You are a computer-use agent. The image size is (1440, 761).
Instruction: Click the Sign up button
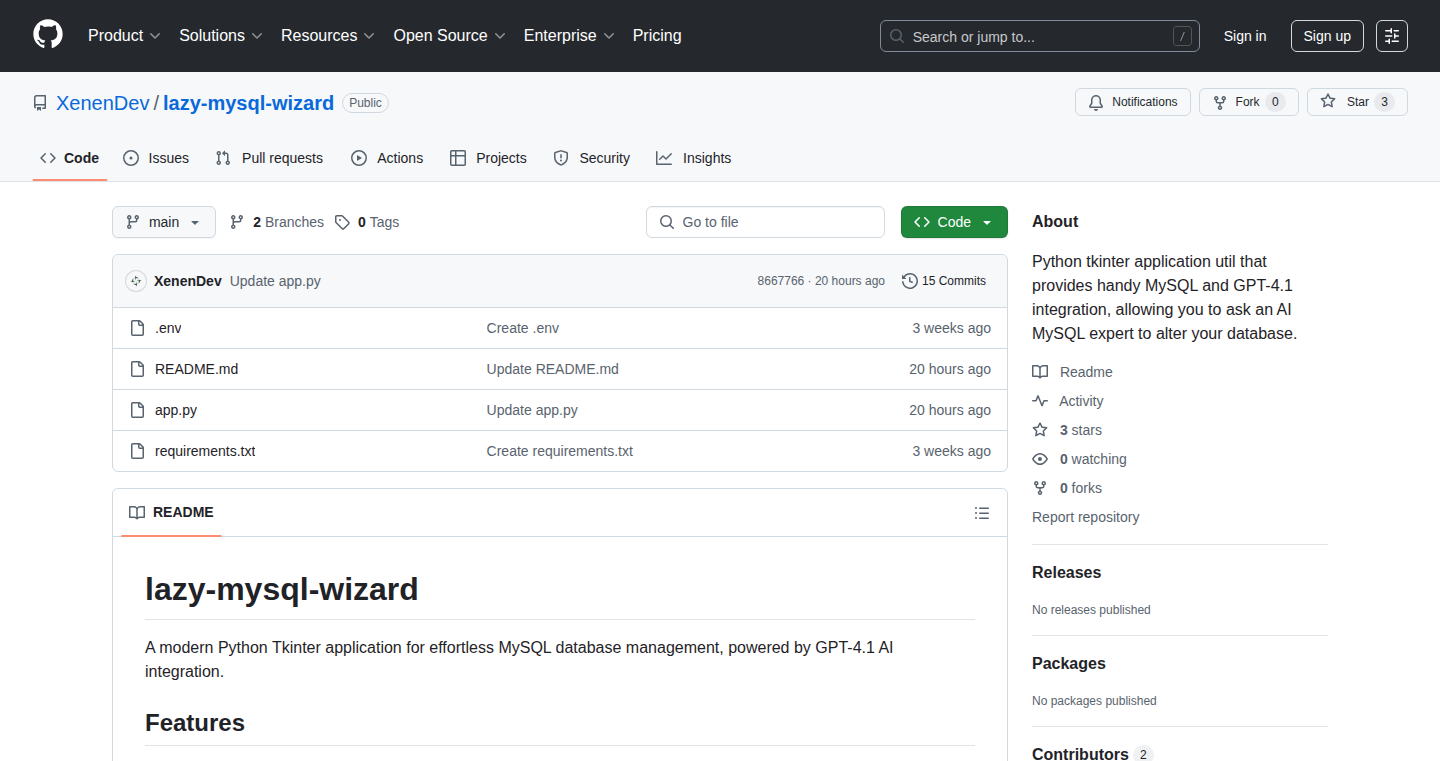[1327, 36]
